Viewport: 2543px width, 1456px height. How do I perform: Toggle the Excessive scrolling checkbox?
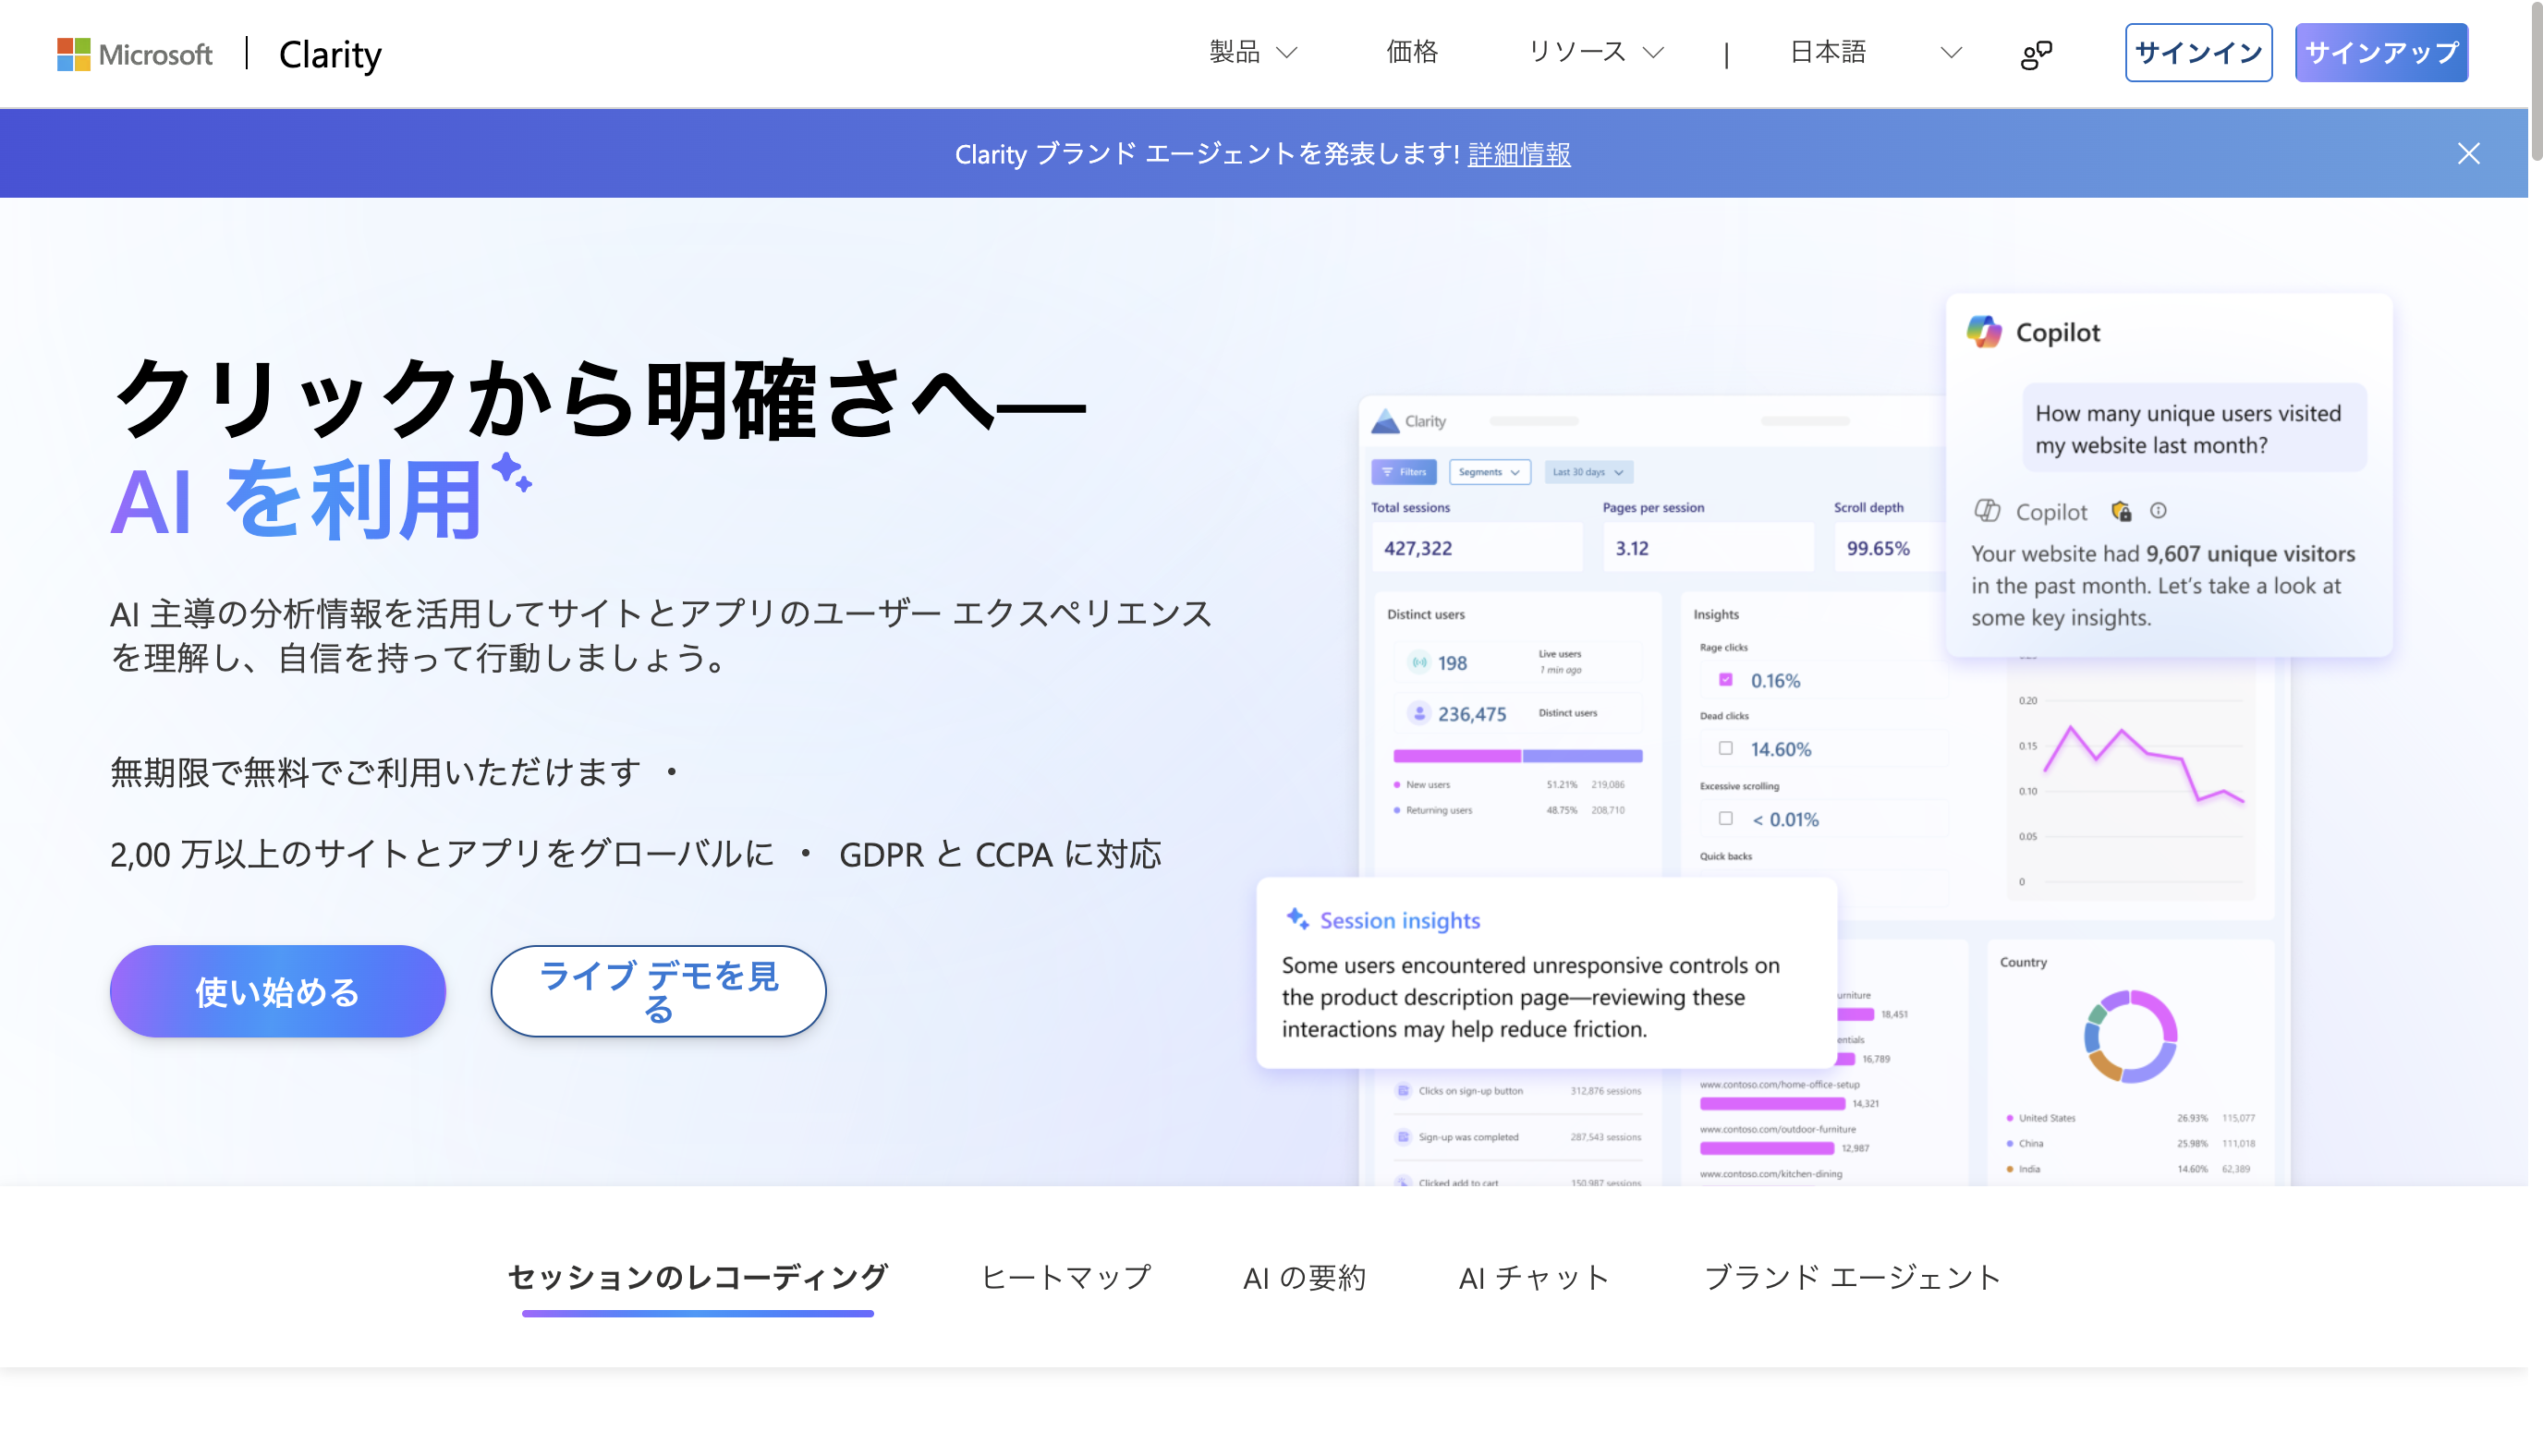(1725, 818)
